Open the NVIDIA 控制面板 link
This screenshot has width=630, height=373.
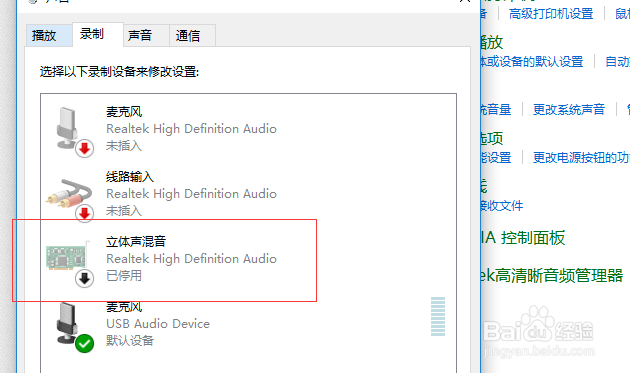point(524,238)
